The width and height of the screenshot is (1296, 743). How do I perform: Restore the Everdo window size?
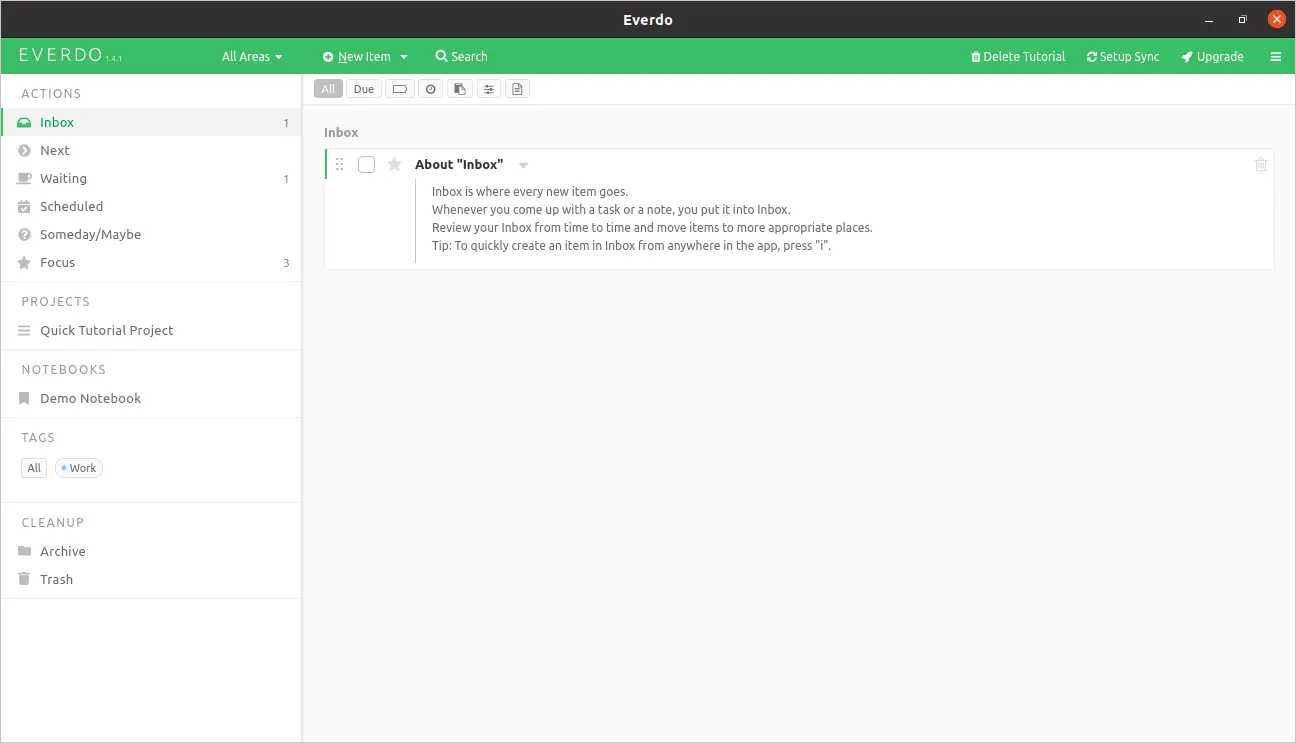click(1242, 19)
